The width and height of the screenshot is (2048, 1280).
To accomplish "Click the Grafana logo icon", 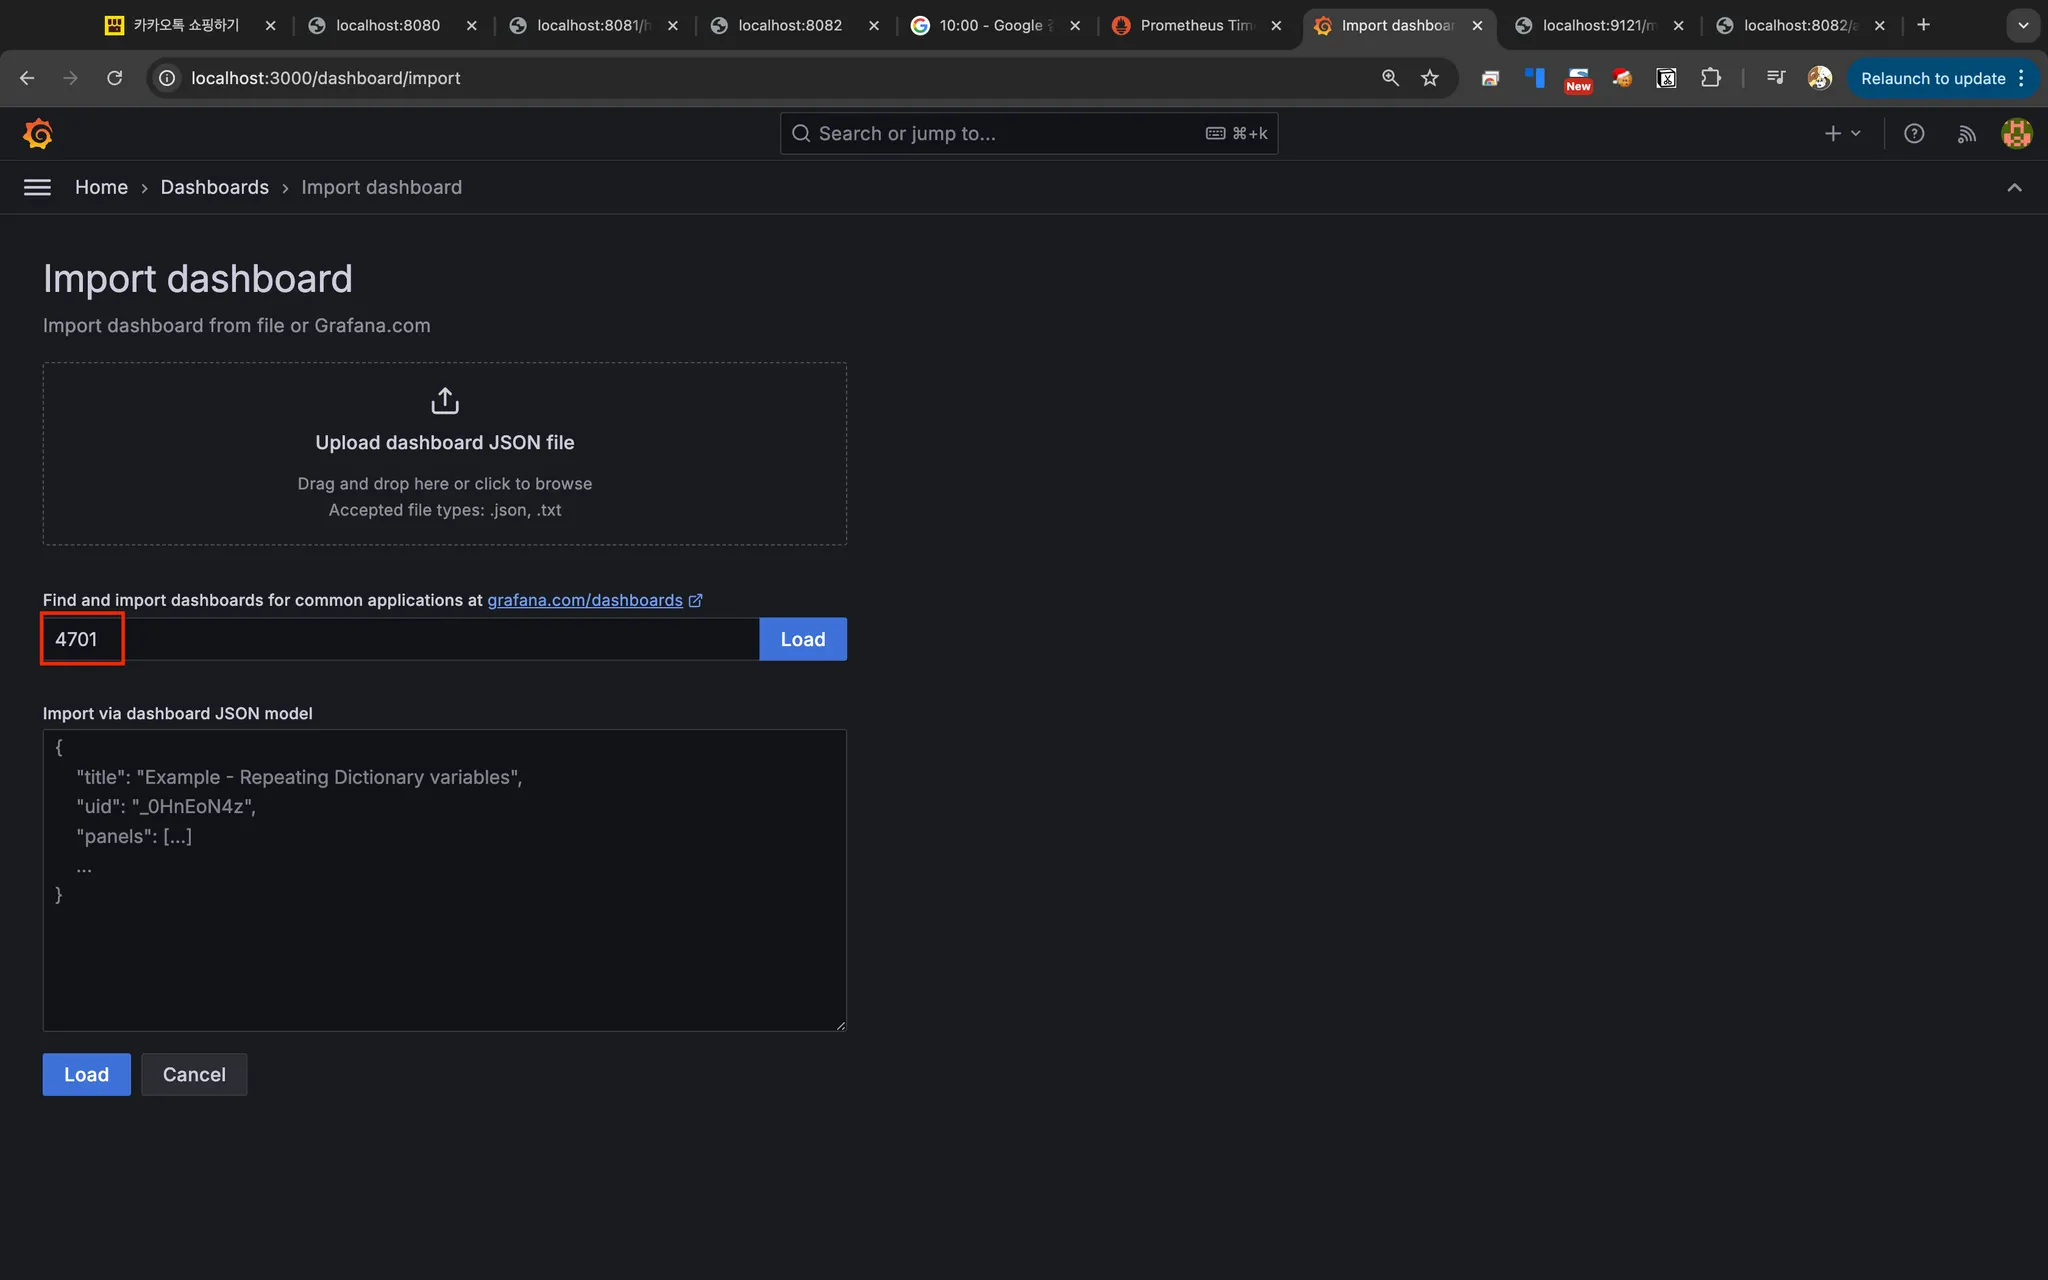I will [x=38, y=133].
